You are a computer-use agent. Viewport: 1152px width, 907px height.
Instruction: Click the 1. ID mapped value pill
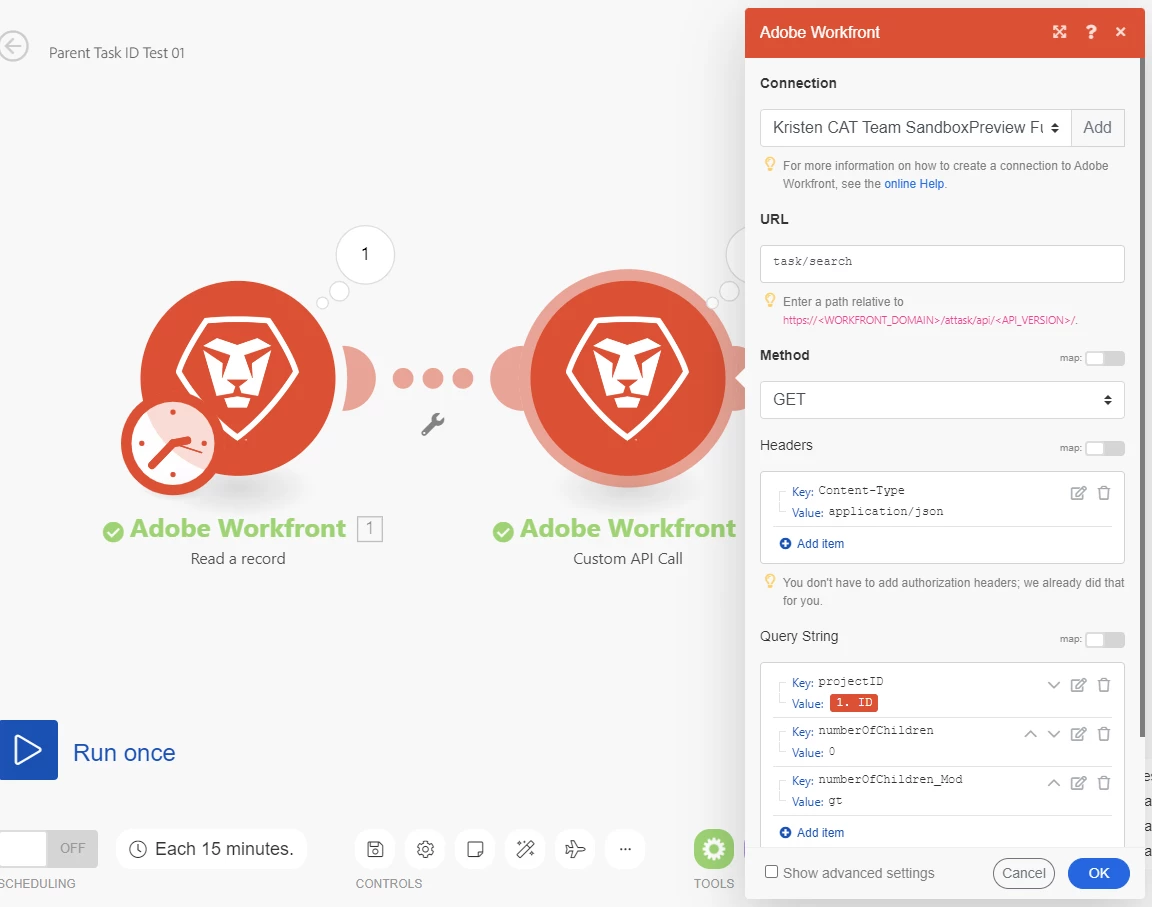(x=854, y=703)
